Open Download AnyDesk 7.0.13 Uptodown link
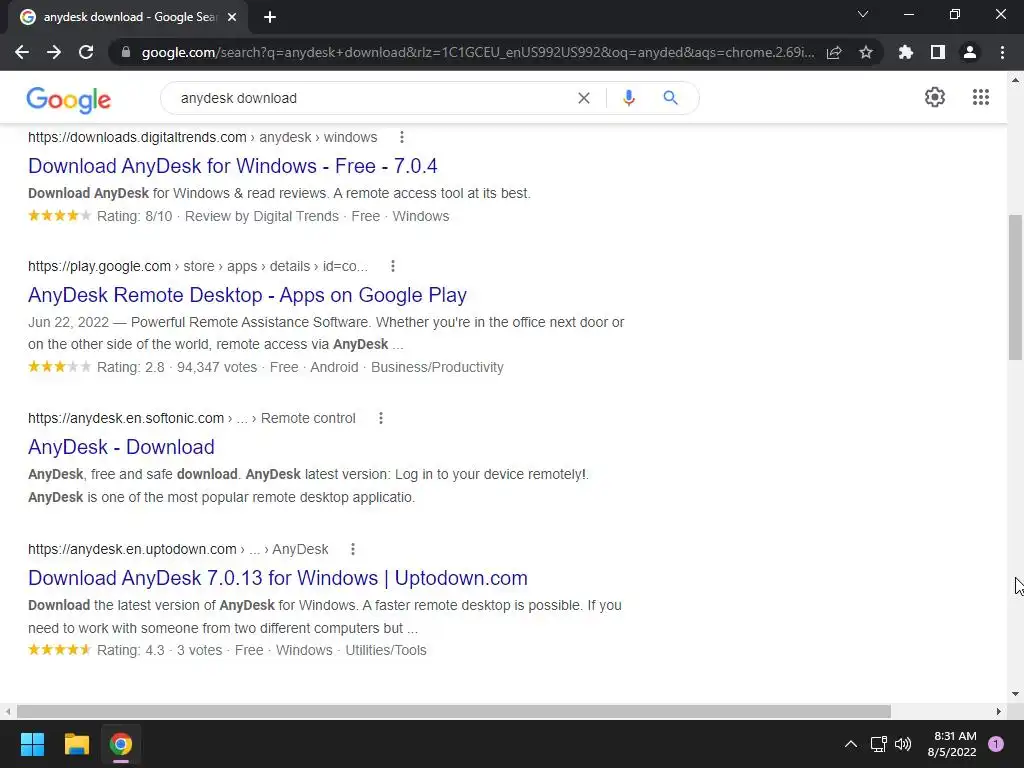This screenshot has height=768, width=1024. tap(278, 578)
